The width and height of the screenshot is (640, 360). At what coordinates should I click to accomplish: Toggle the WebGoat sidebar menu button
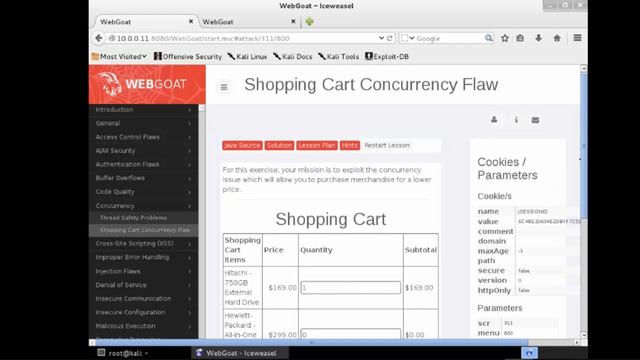pos(224,87)
